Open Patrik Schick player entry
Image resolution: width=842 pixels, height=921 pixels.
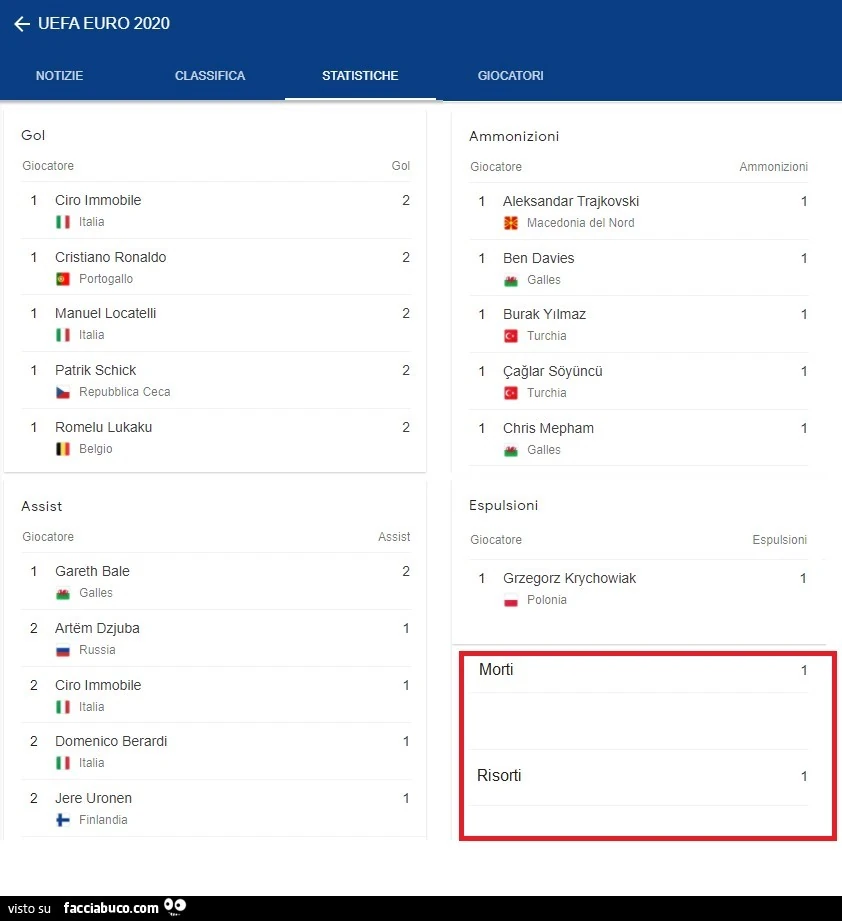tap(95, 371)
